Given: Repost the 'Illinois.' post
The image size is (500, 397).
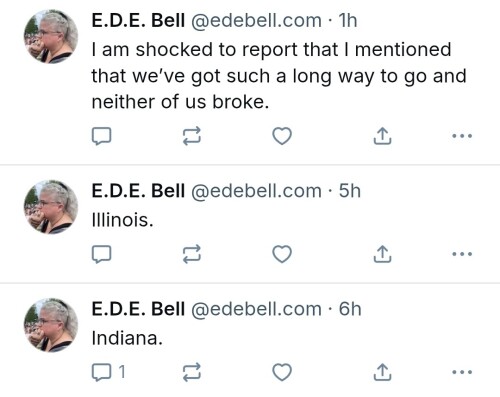Looking at the screenshot, I should click(192, 254).
